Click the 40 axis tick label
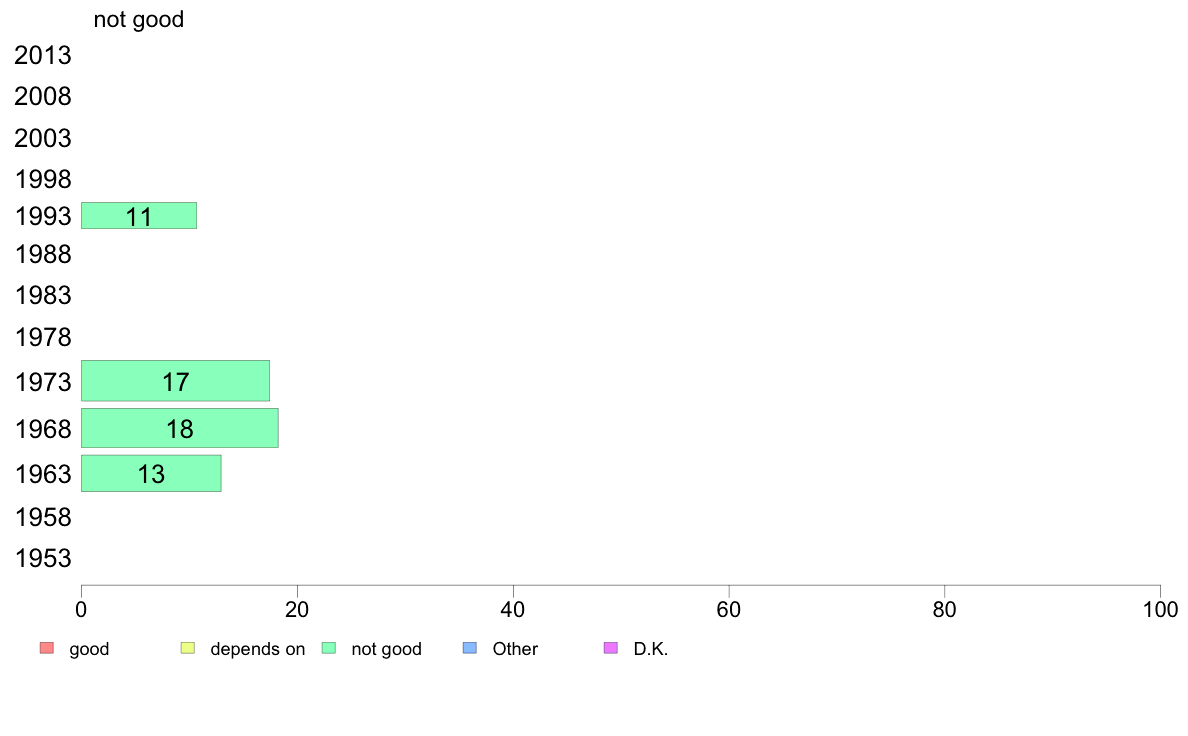 pyautogui.click(x=513, y=609)
